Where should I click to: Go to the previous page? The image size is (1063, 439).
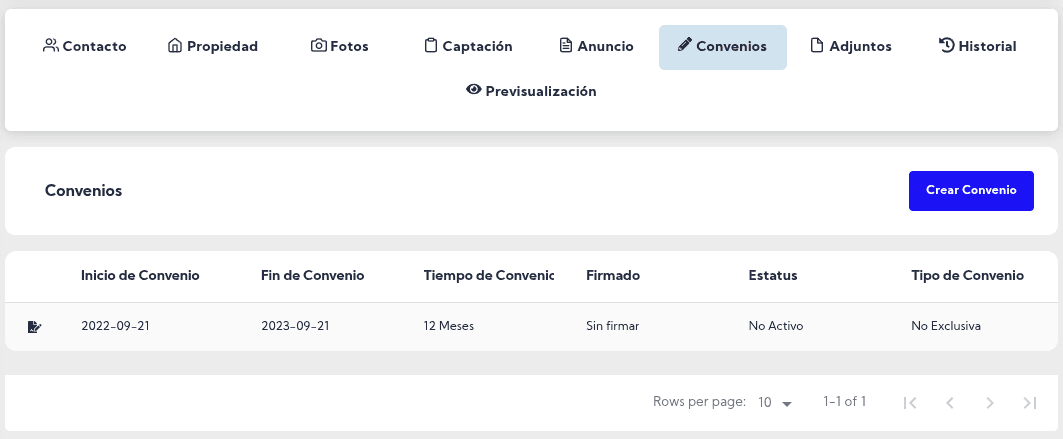(x=949, y=403)
